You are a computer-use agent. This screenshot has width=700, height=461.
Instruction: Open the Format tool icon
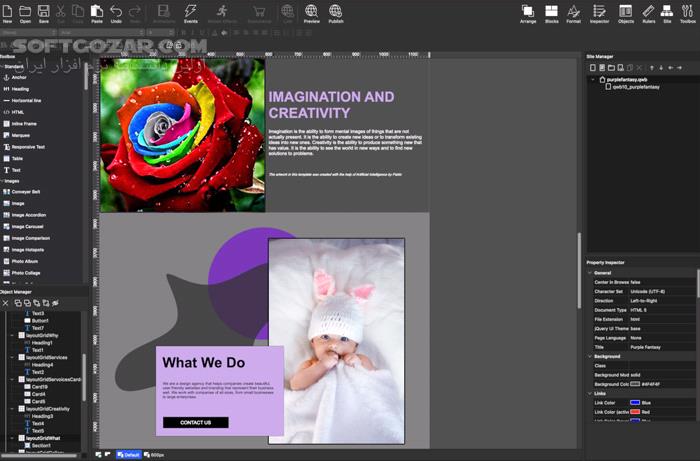tap(573, 13)
